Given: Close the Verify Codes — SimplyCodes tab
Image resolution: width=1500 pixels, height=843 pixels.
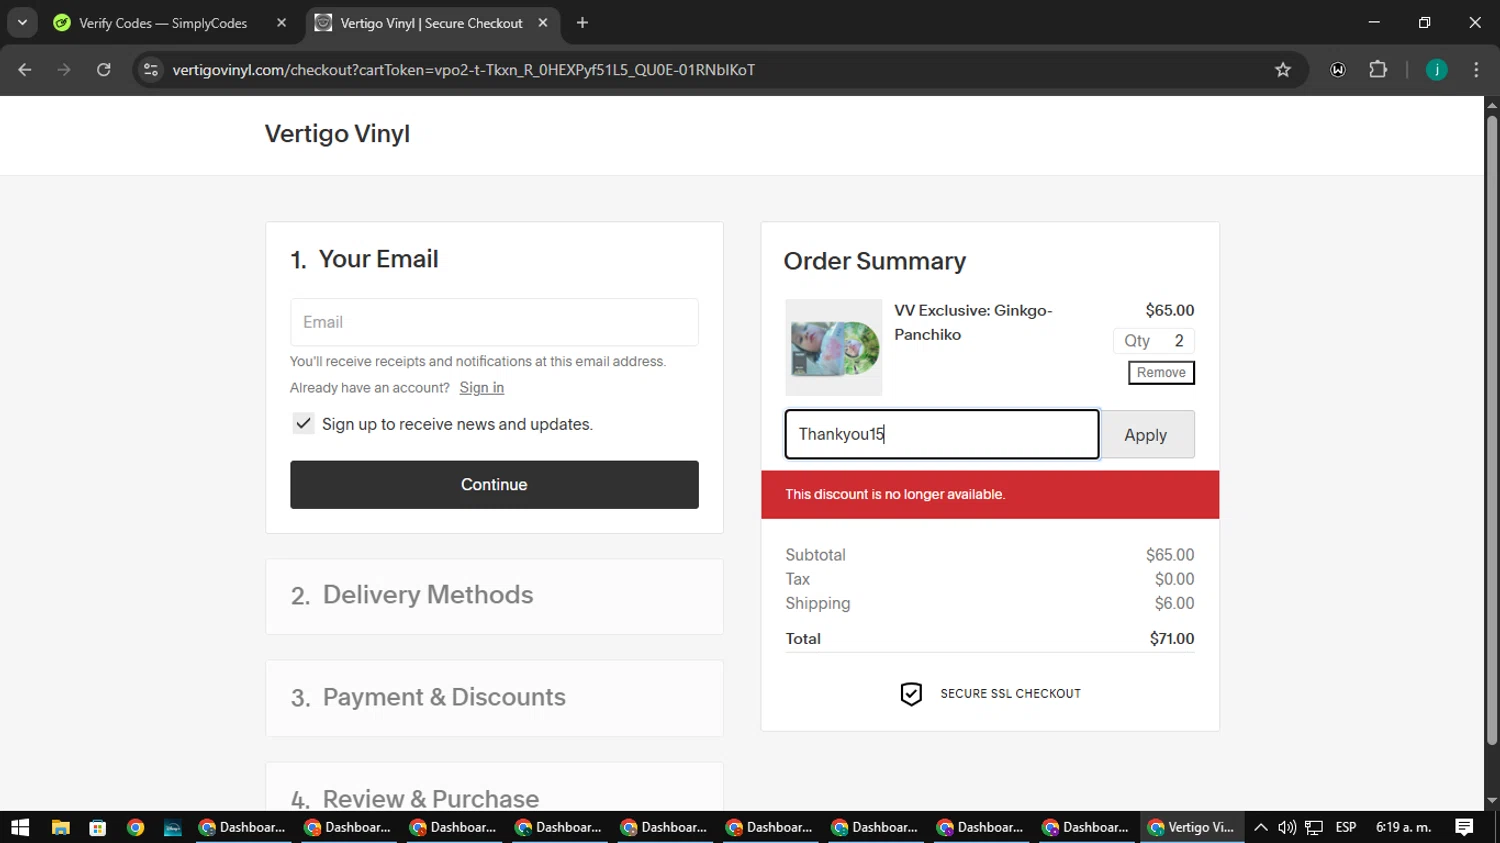Looking at the screenshot, I should coord(281,23).
